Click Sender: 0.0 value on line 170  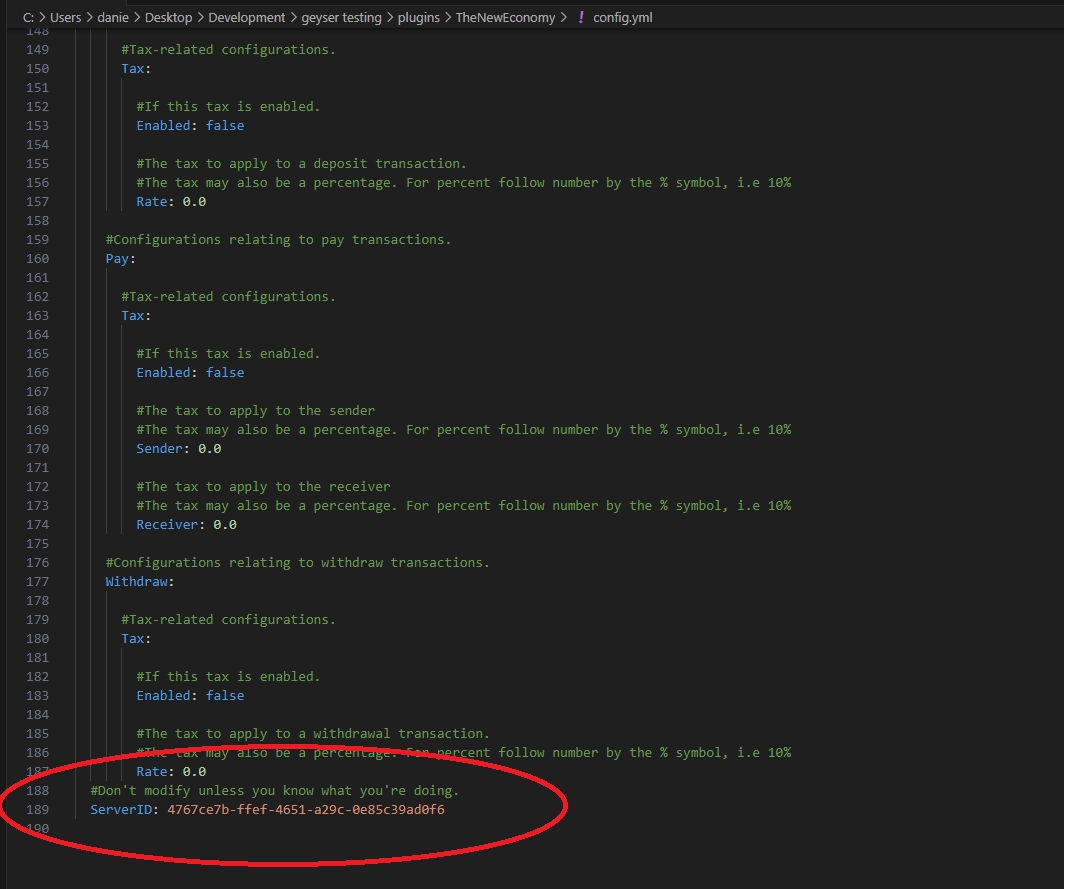pyautogui.click(x=209, y=448)
